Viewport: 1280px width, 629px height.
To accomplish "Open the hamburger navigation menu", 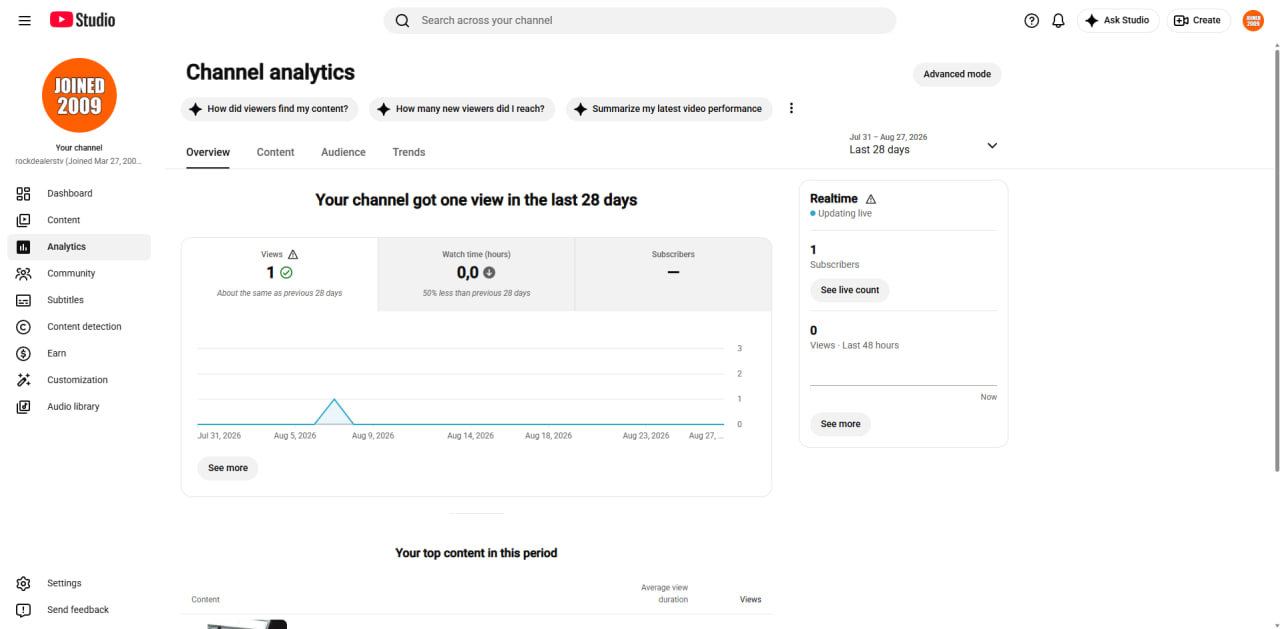I will [x=25, y=20].
